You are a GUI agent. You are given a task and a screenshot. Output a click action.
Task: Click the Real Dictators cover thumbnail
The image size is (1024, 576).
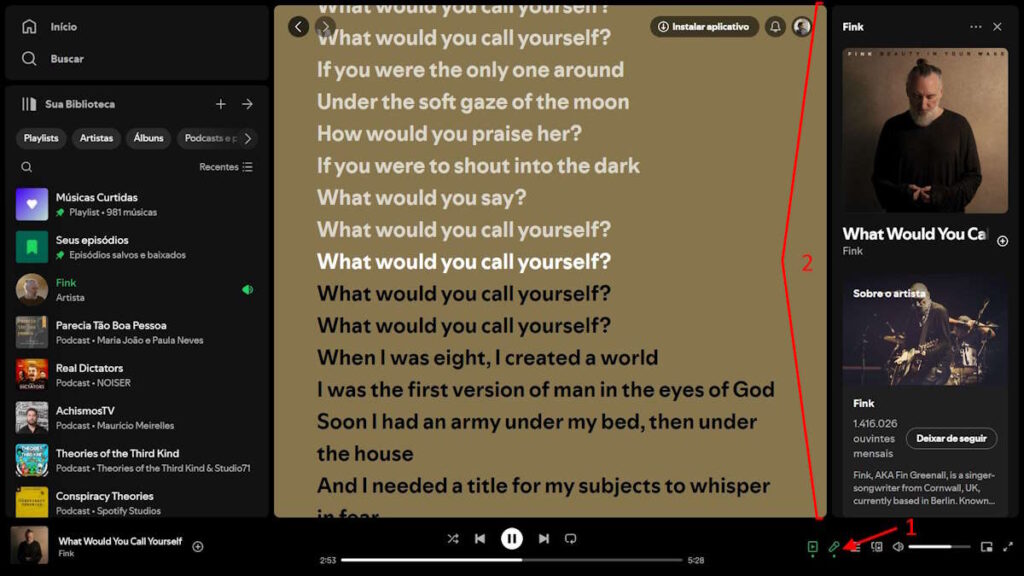(x=32, y=375)
